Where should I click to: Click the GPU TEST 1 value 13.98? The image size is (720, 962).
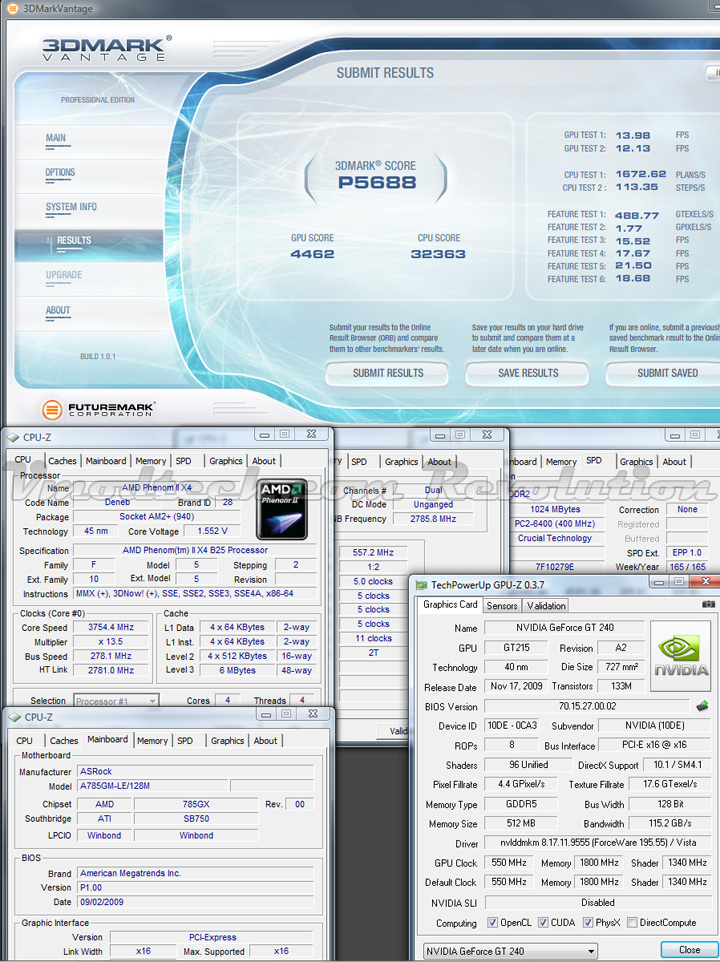pyautogui.click(x=633, y=136)
